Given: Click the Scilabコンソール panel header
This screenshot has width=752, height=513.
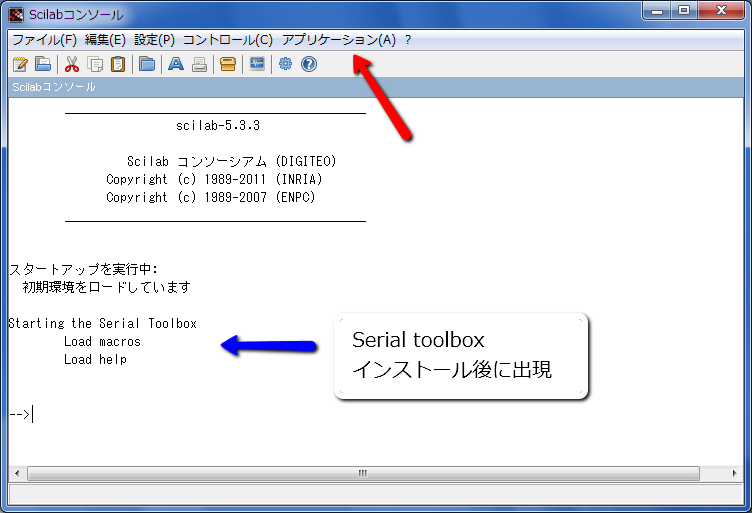Looking at the screenshot, I should coord(376,87).
